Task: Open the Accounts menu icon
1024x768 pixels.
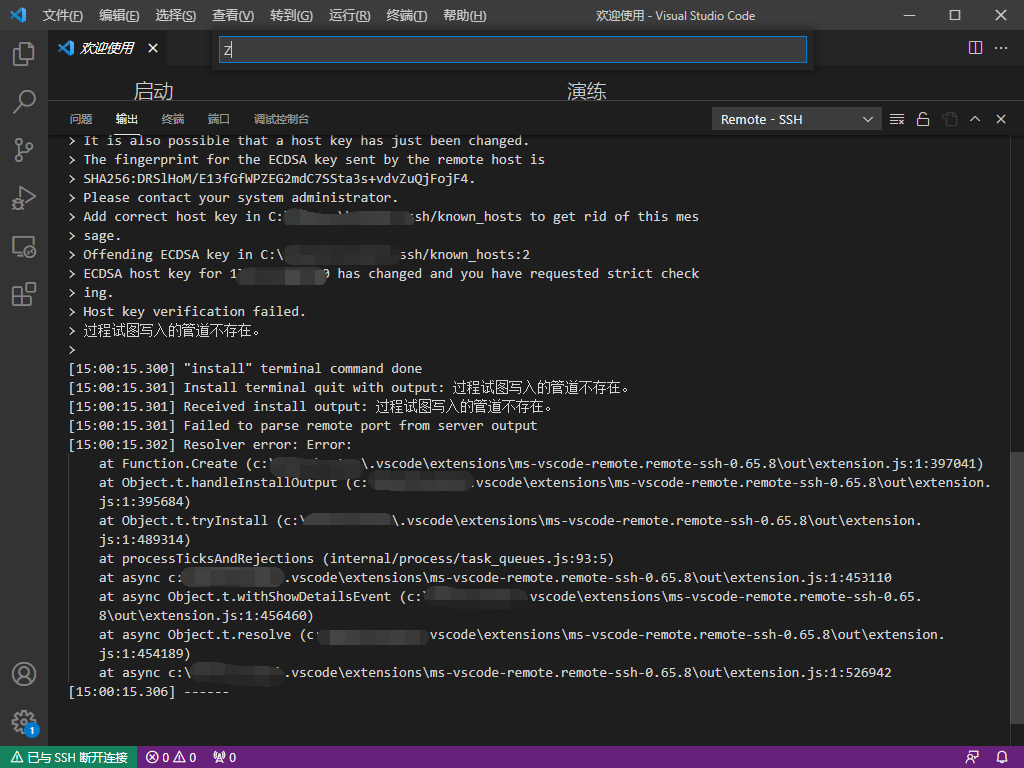Action: (24, 674)
